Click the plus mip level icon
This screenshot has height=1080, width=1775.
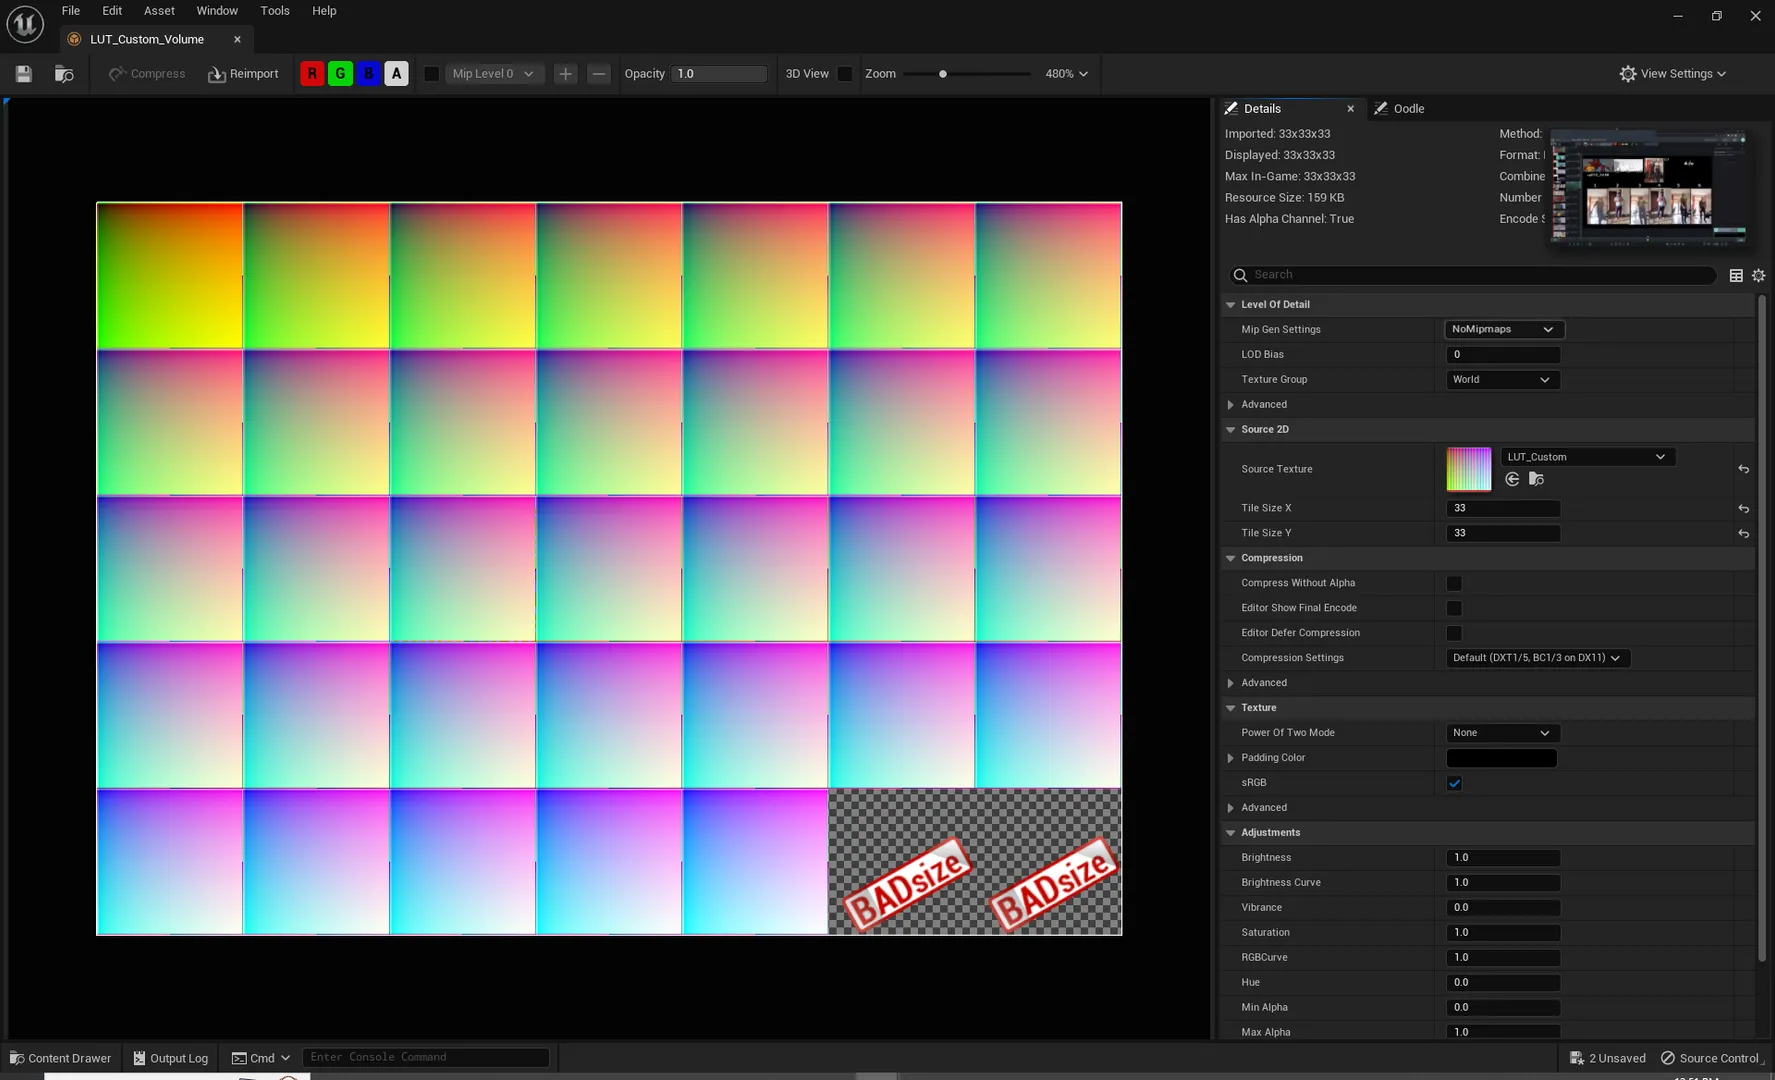tap(565, 74)
